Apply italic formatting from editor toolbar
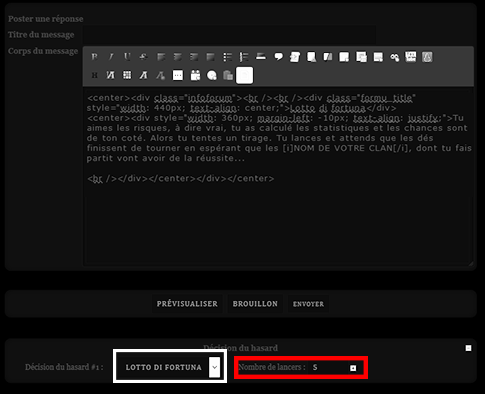The image size is (485, 394). pos(111,57)
